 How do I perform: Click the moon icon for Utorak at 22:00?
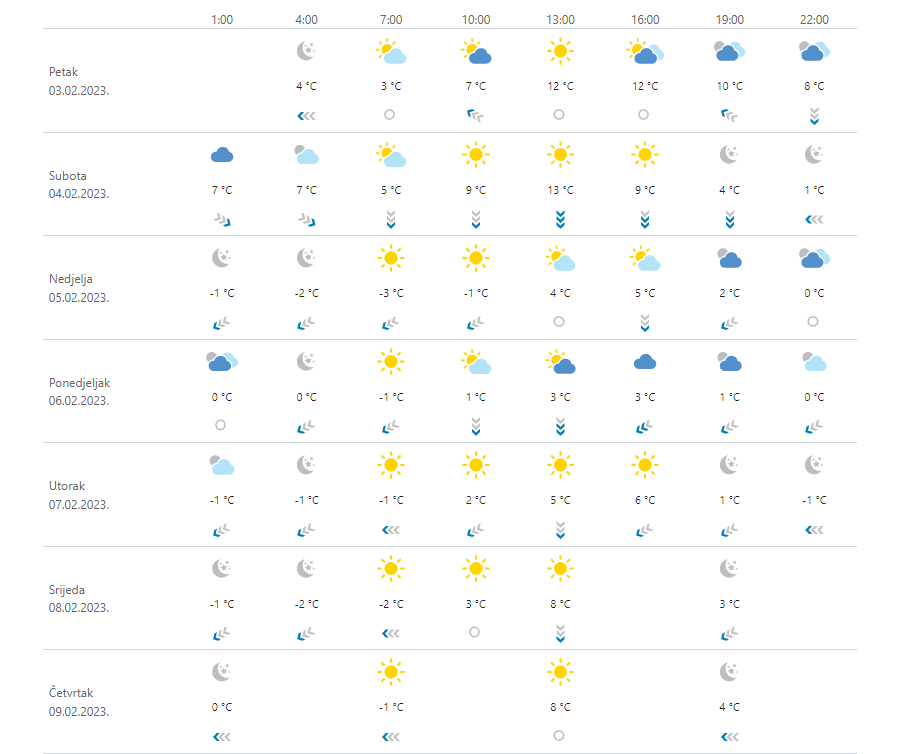click(x=813, y=465)
